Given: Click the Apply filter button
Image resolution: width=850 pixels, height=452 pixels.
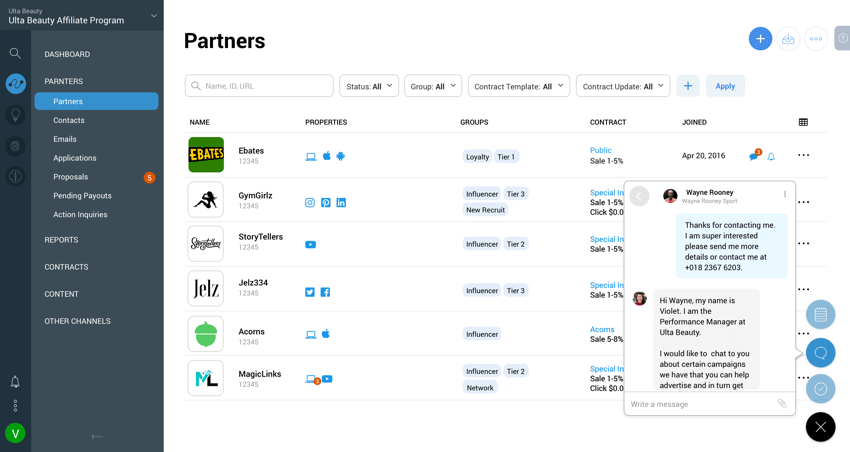Looking at the screenshot, I should point(725,86).
